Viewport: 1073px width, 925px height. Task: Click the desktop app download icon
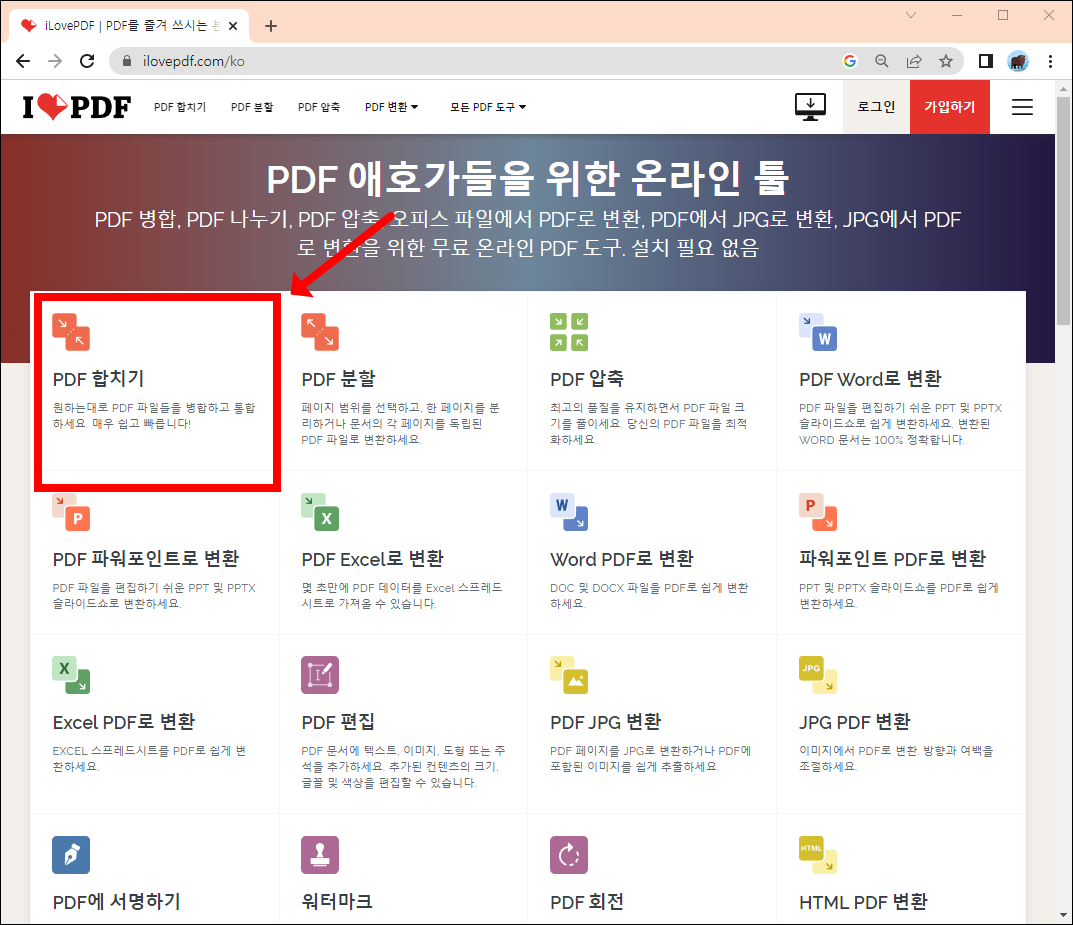click(x=810, y=106)
